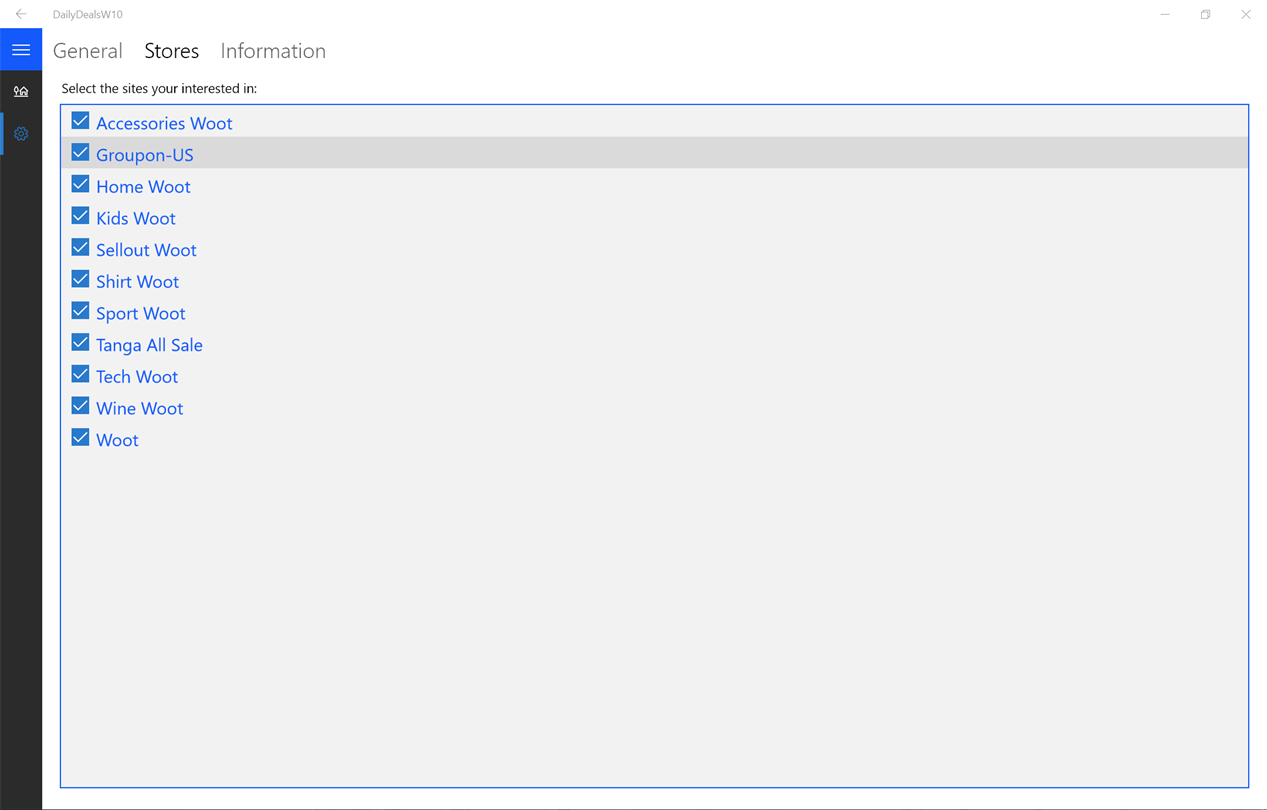
Task: Click the Home Woot label text
Action: click(x=143, y=187)
